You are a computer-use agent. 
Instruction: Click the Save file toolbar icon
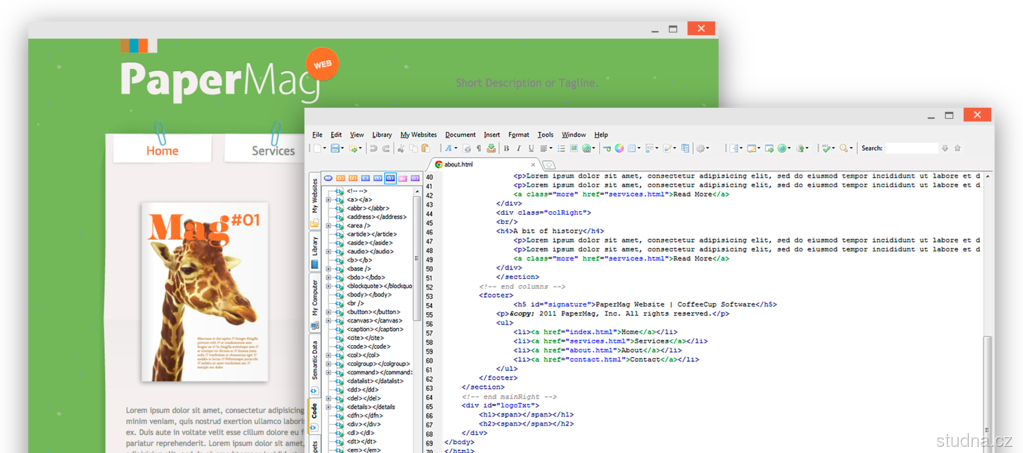pos(335,148)
